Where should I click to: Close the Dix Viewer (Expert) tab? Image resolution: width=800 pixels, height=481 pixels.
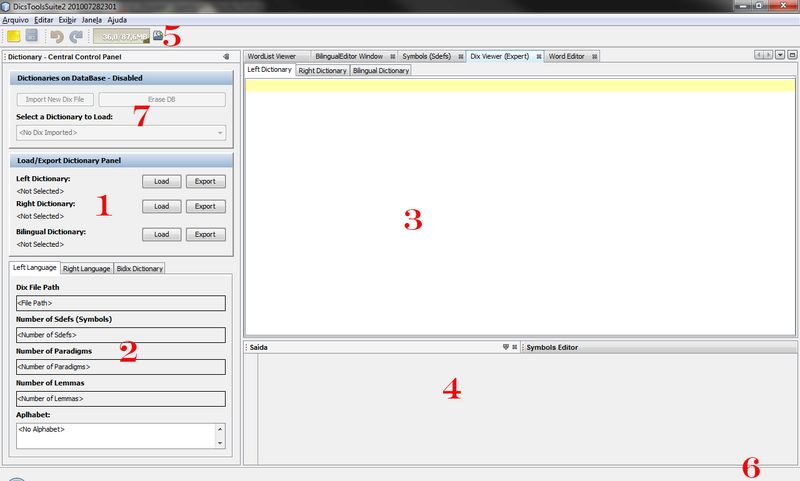tap(538, 57)
